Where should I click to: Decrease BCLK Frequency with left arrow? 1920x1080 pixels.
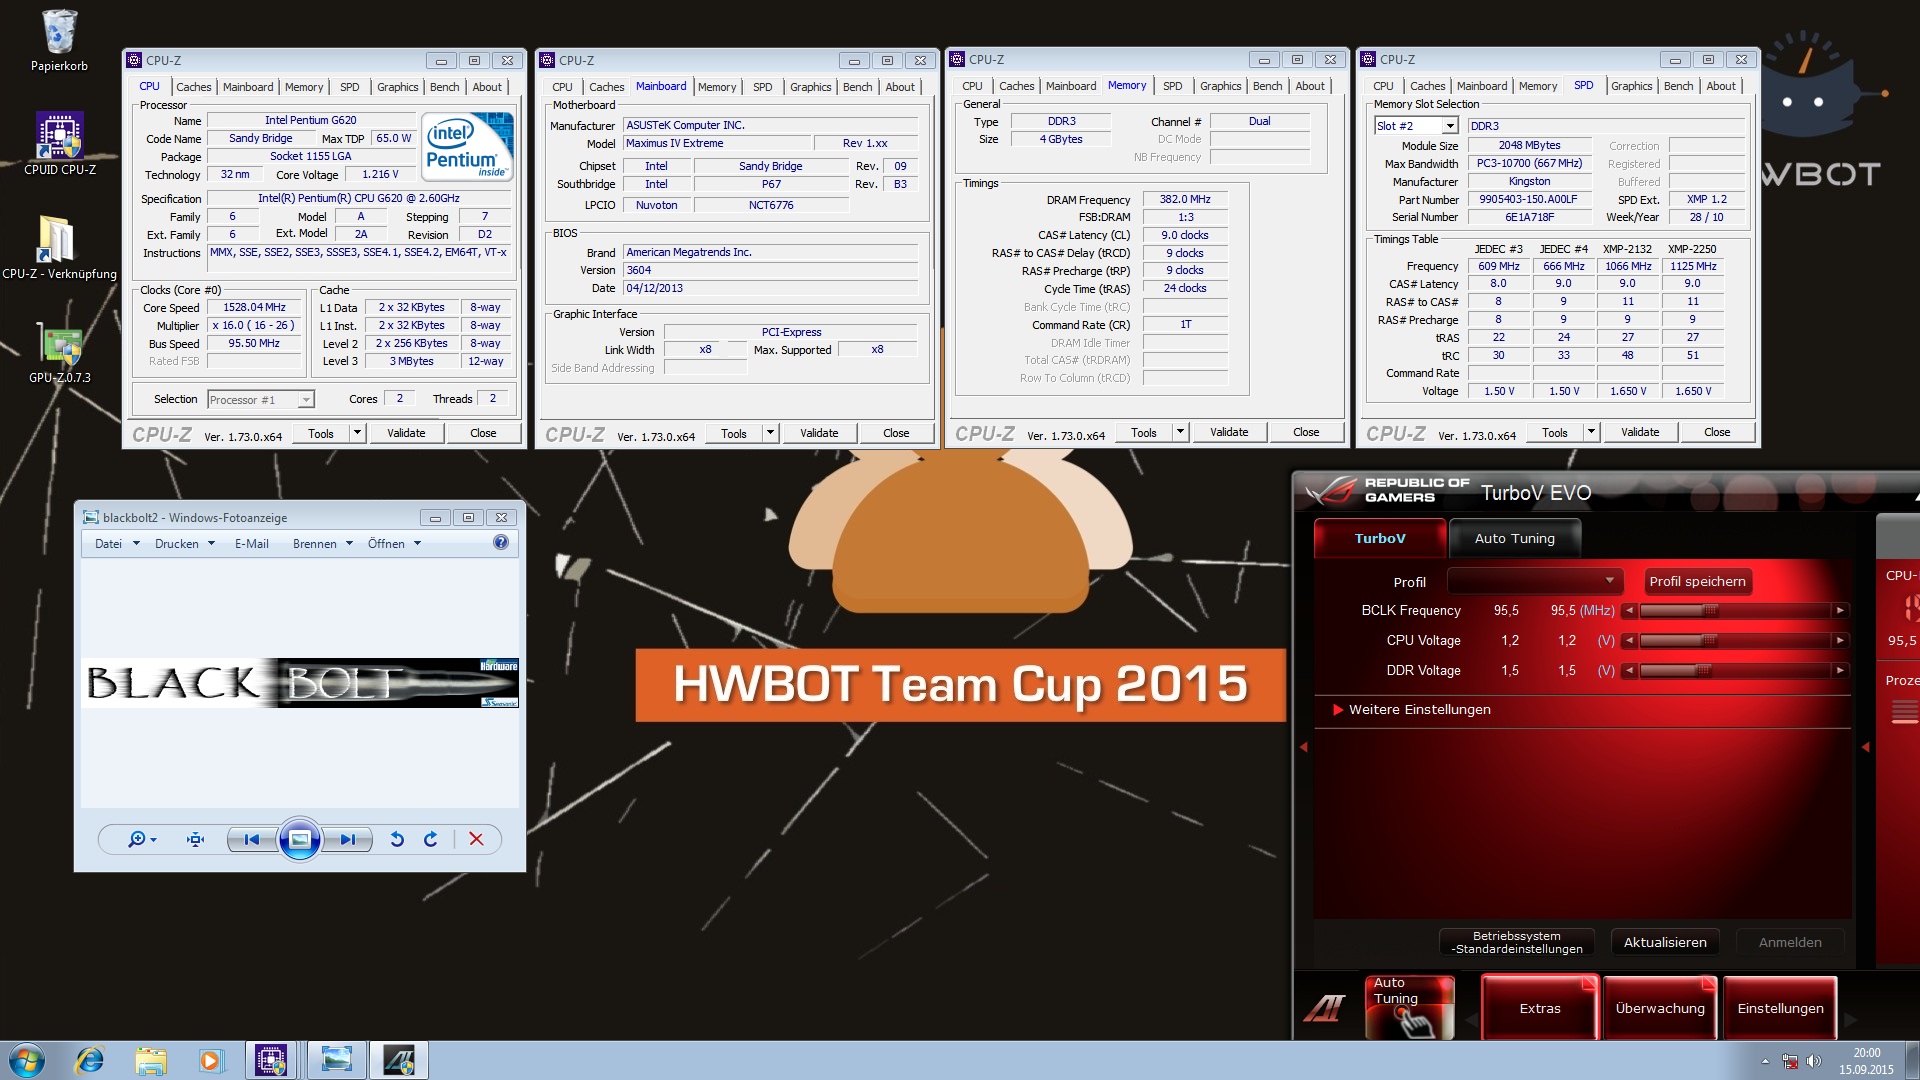click(x=1630, y=611)
